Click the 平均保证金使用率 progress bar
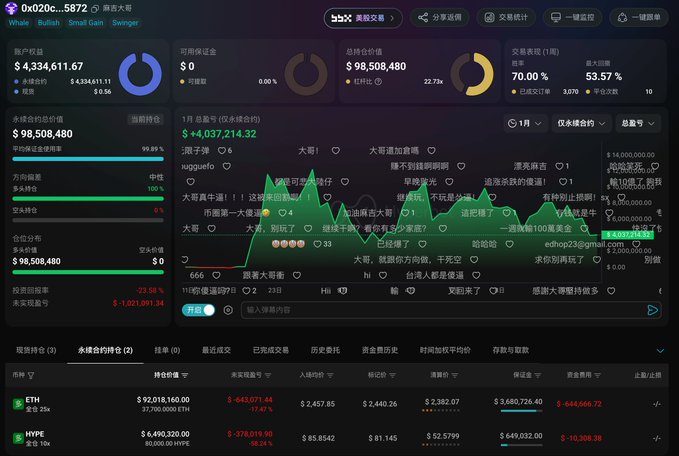The height and width of the screenshot is (456, 679). pos(88,159)
